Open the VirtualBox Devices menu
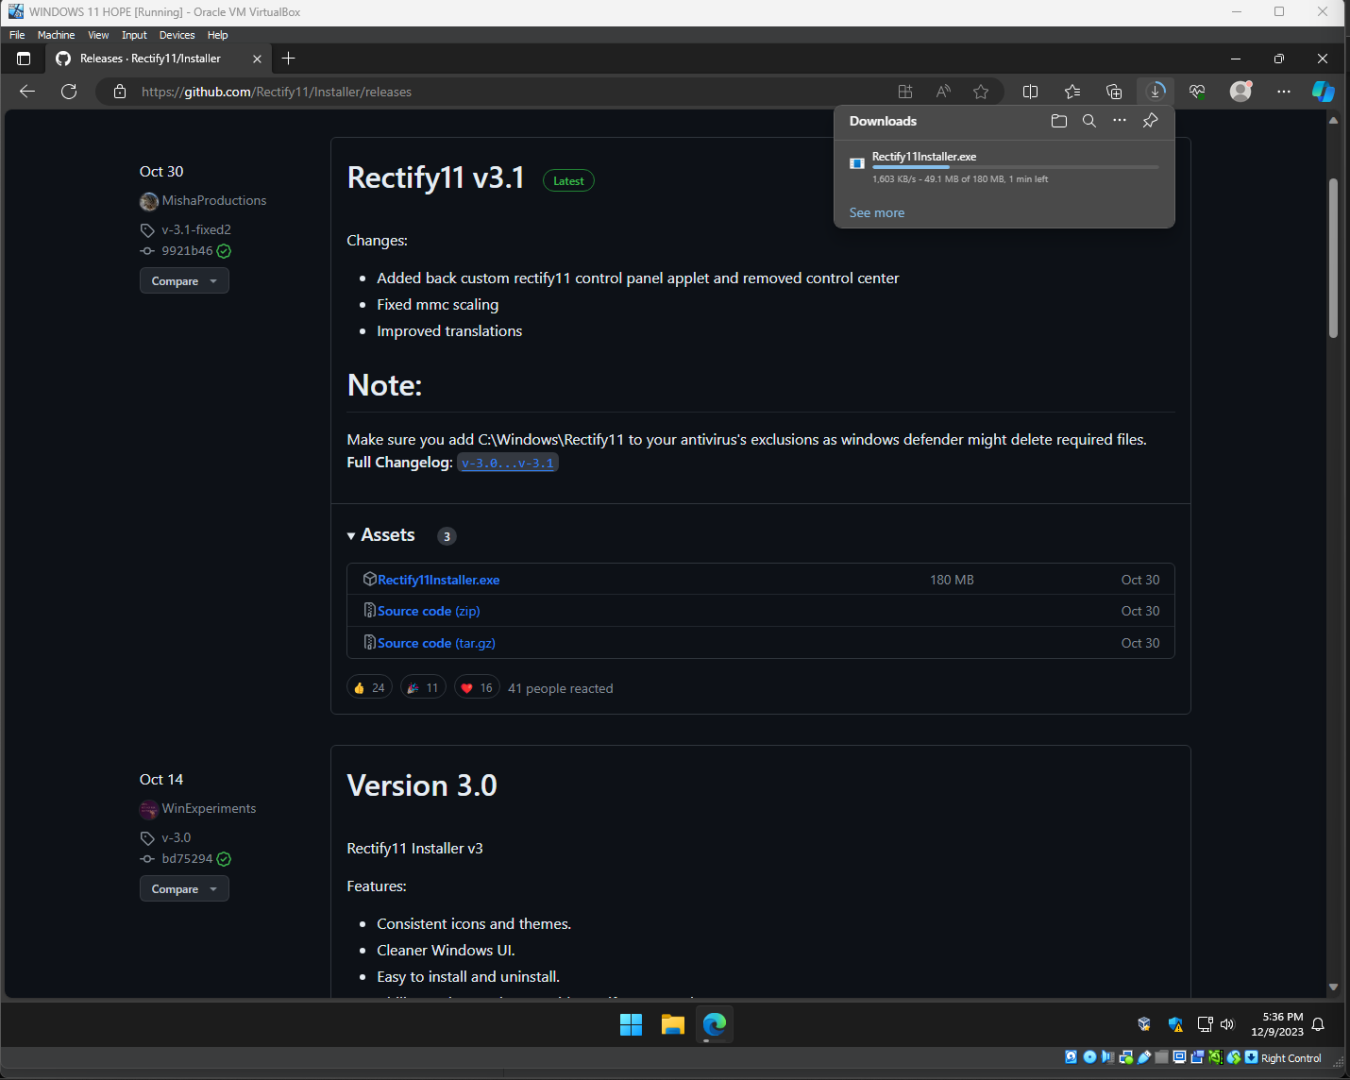The width and height of the screenshot is (1350, 1080). 177,35
